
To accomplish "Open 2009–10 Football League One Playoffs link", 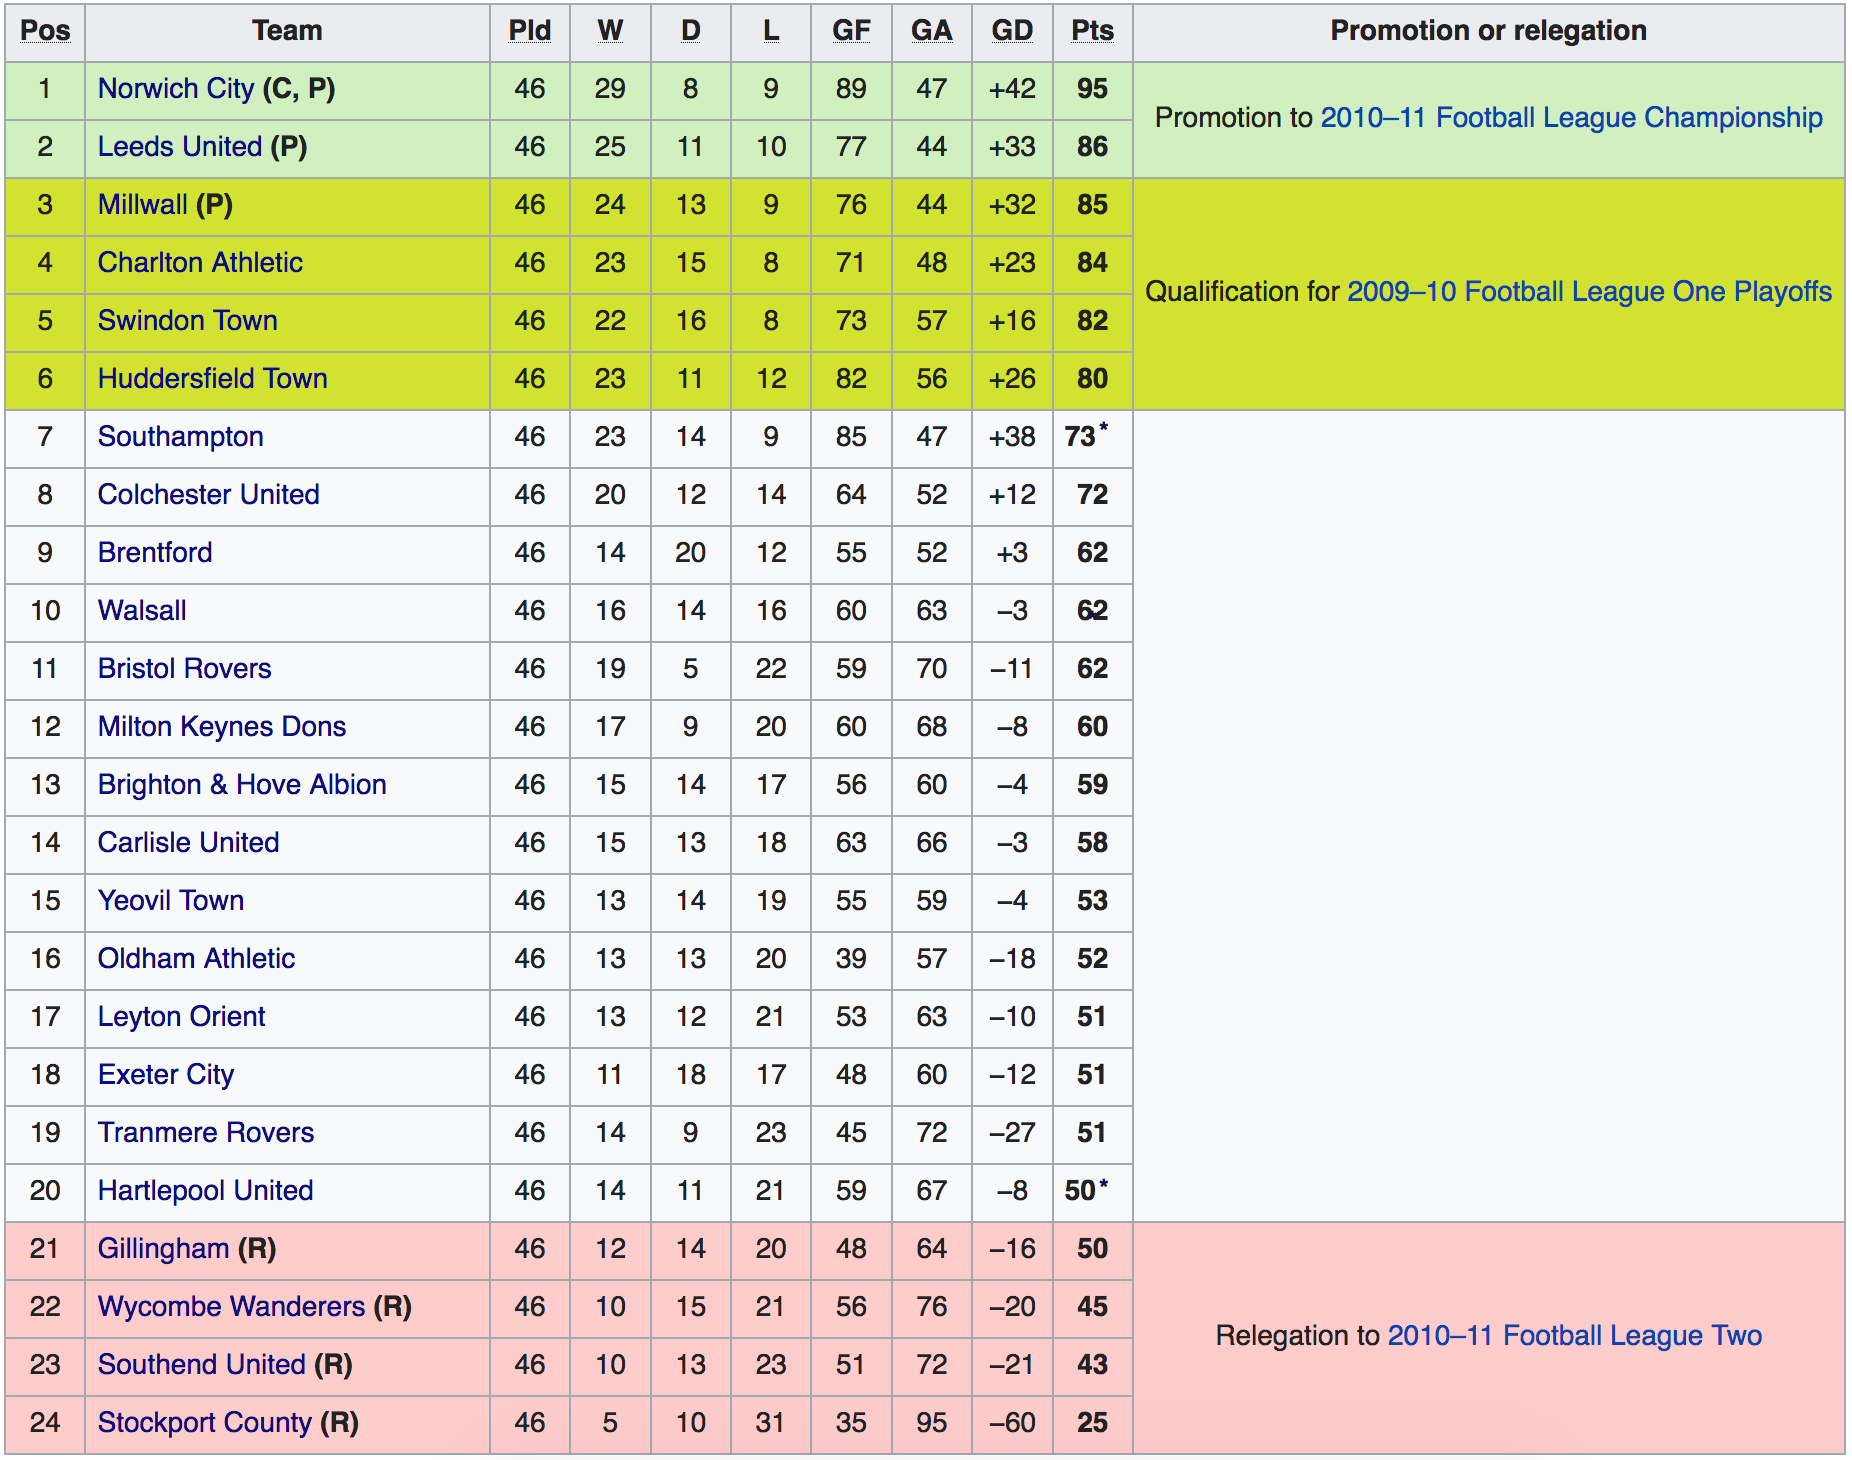I will click(x=1589, y=292).
